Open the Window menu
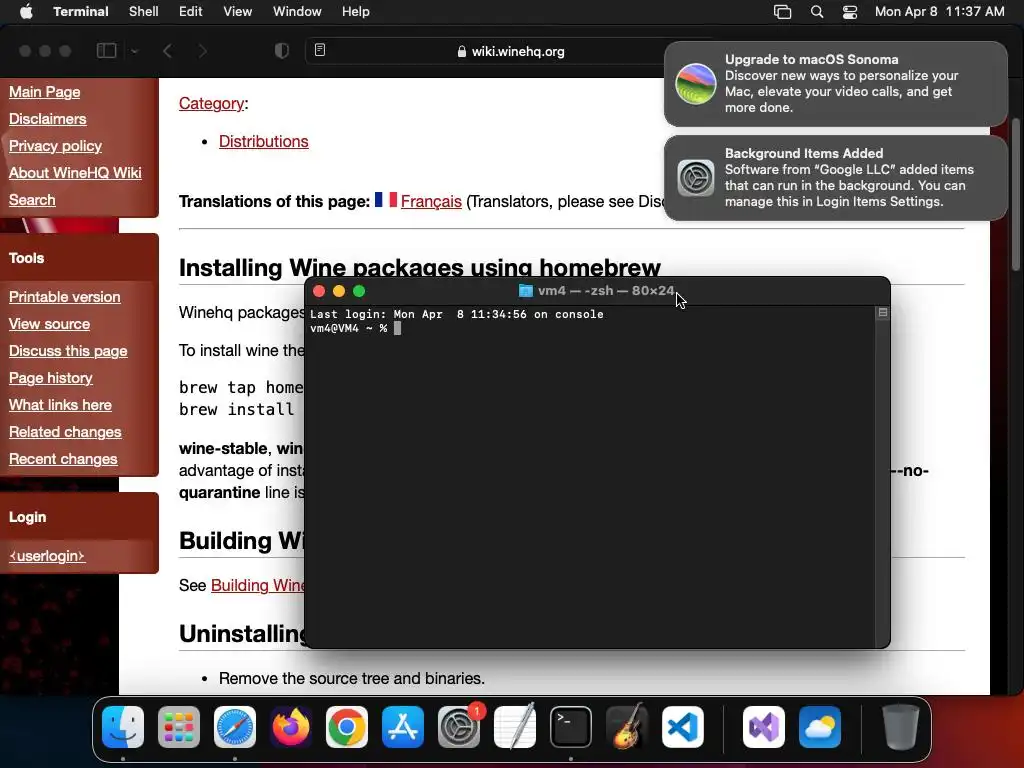The image size is (1024, 768). (296, 12)
